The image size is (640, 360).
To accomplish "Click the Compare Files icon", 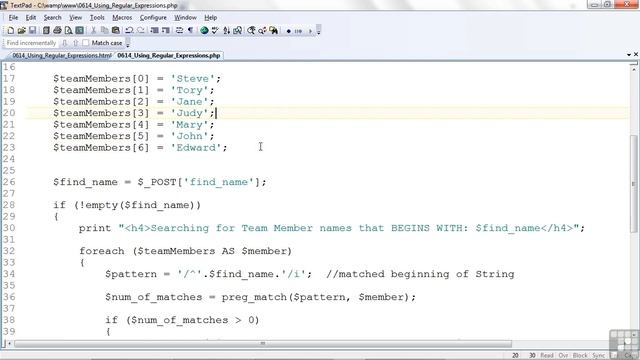I will pyautogui.click(x=238, y=31).
